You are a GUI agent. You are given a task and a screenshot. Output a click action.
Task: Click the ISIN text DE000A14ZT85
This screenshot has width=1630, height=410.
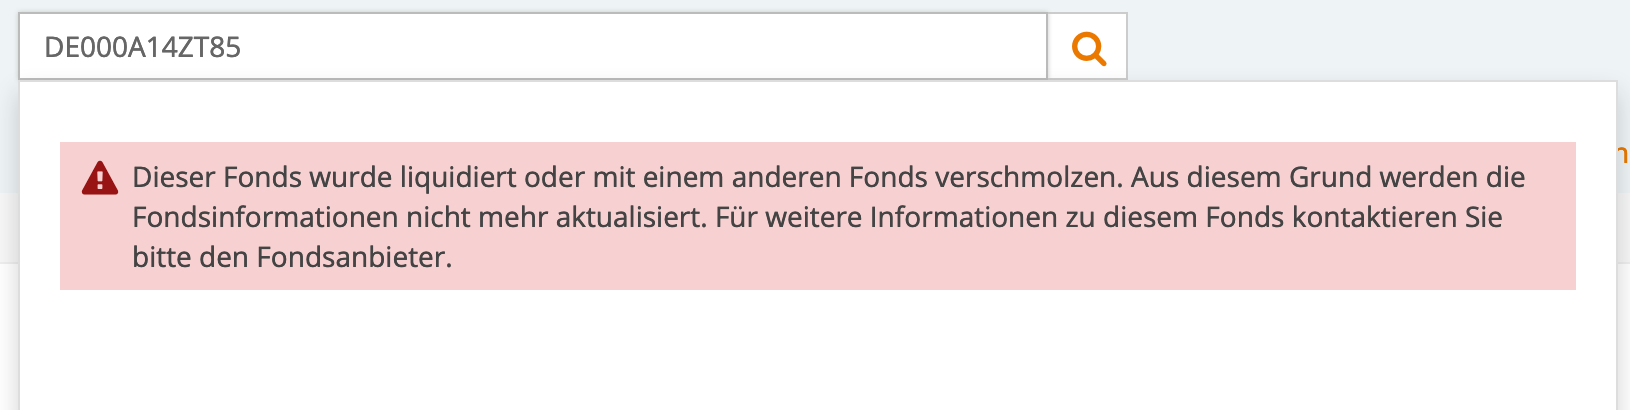[x=143, y=47]
